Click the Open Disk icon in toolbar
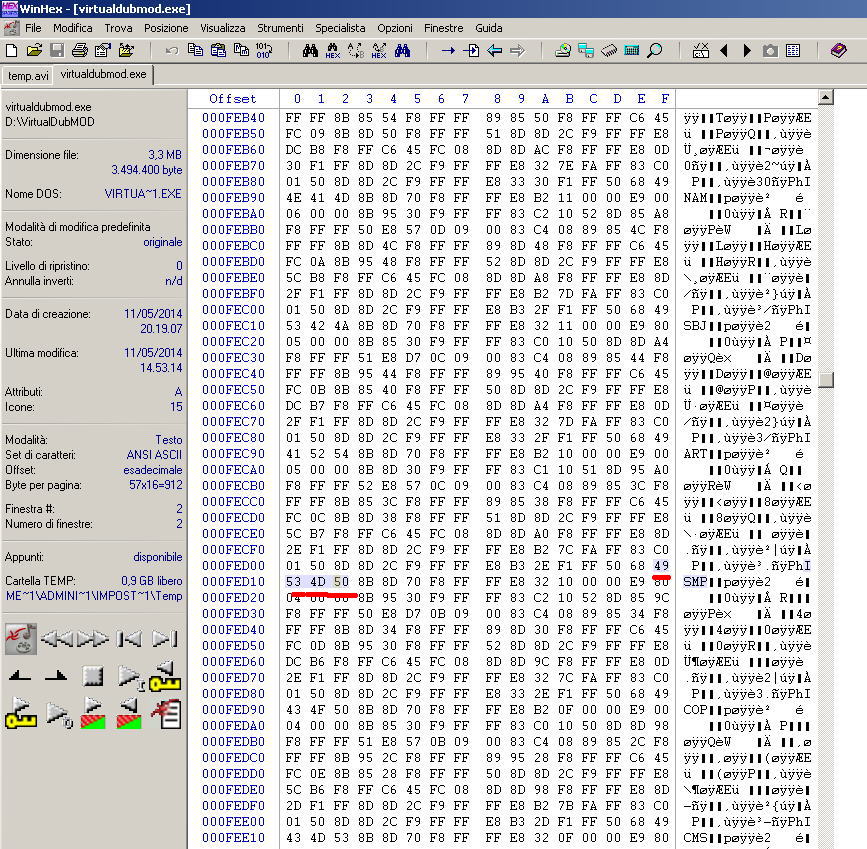The height and width of the screenshot is (849, 867). [563, 50]
